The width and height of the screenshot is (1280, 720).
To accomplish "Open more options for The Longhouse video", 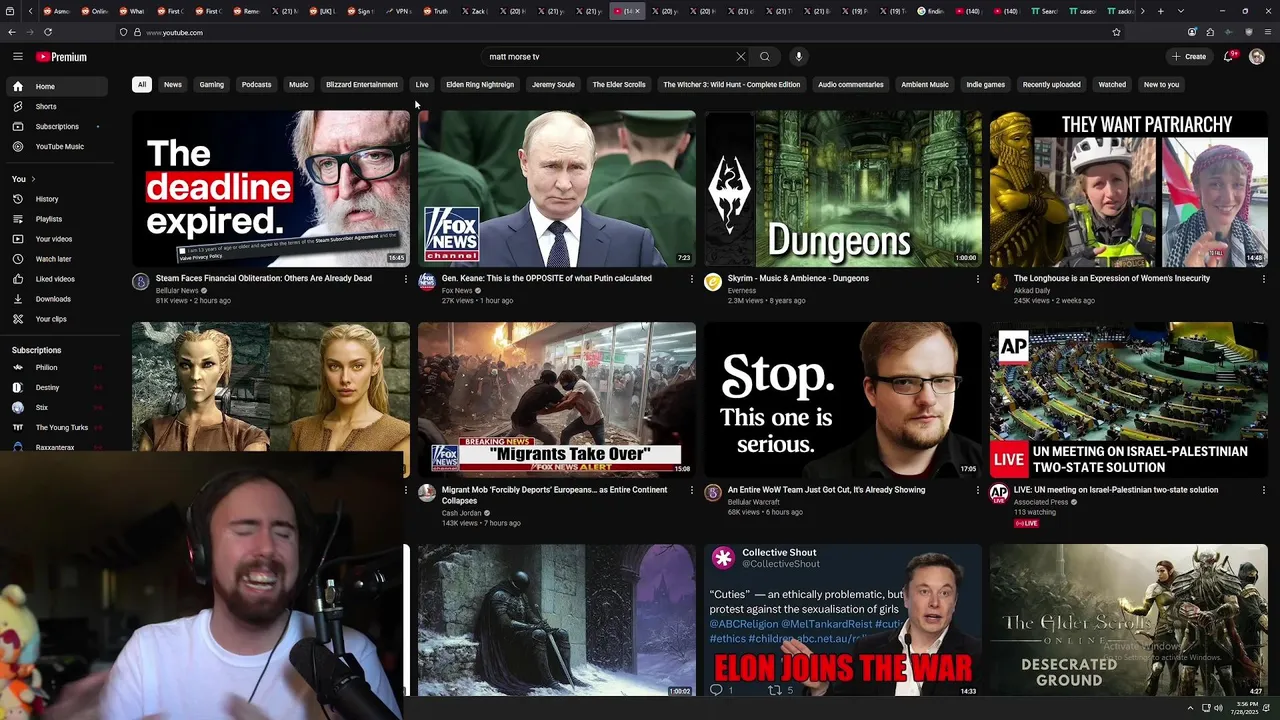I will coord(1264,279).
